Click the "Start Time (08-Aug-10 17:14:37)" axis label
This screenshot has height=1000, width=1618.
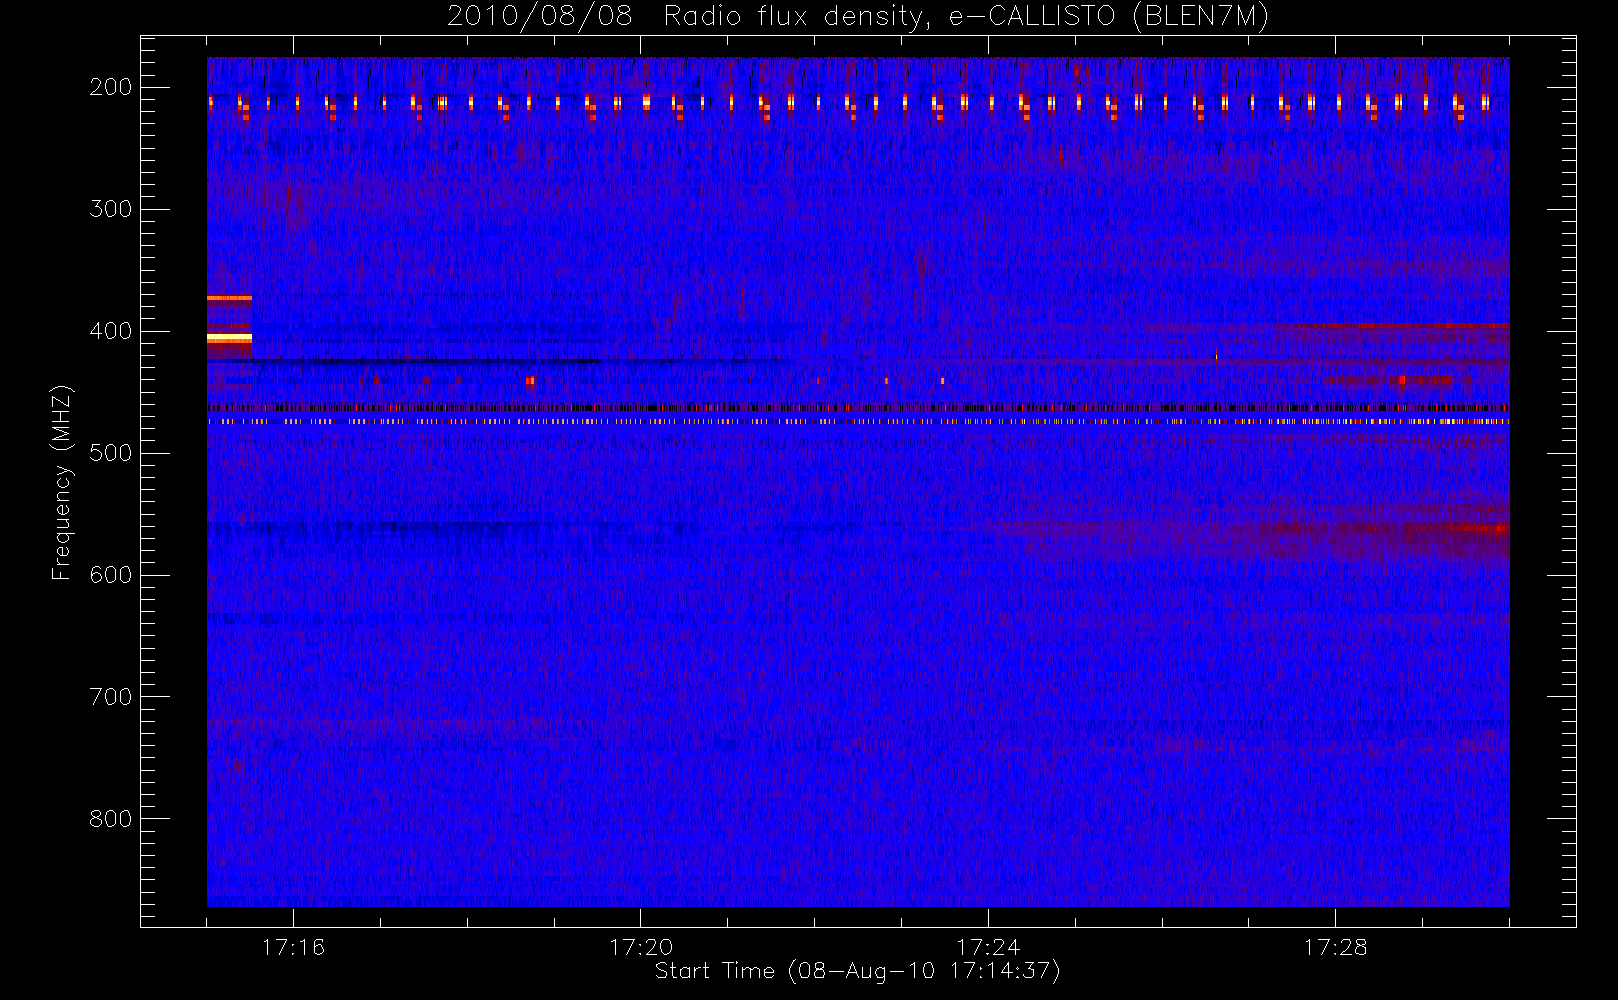point(857,971)
